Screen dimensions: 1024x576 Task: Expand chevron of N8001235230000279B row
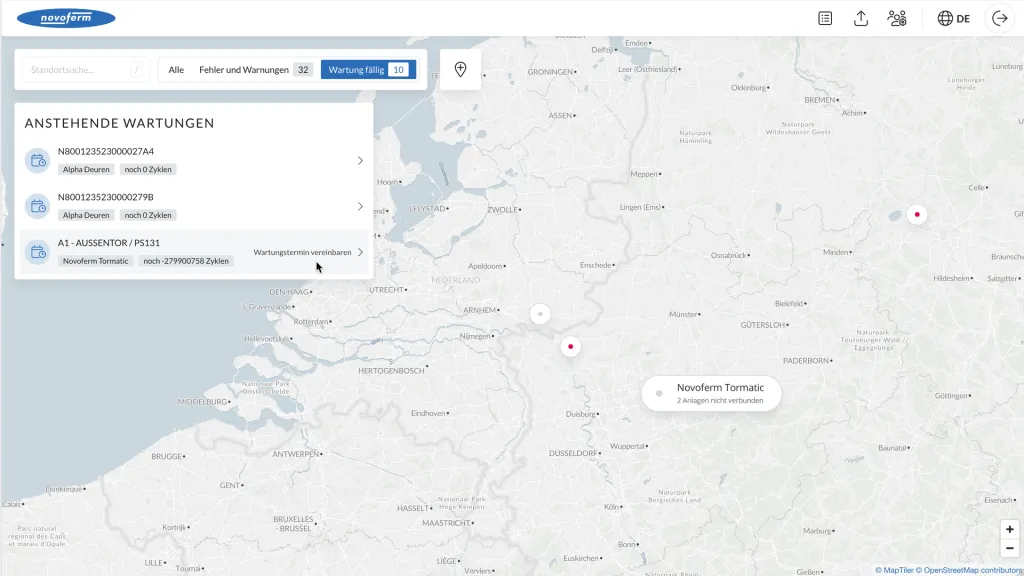click(x=360, y=206)
